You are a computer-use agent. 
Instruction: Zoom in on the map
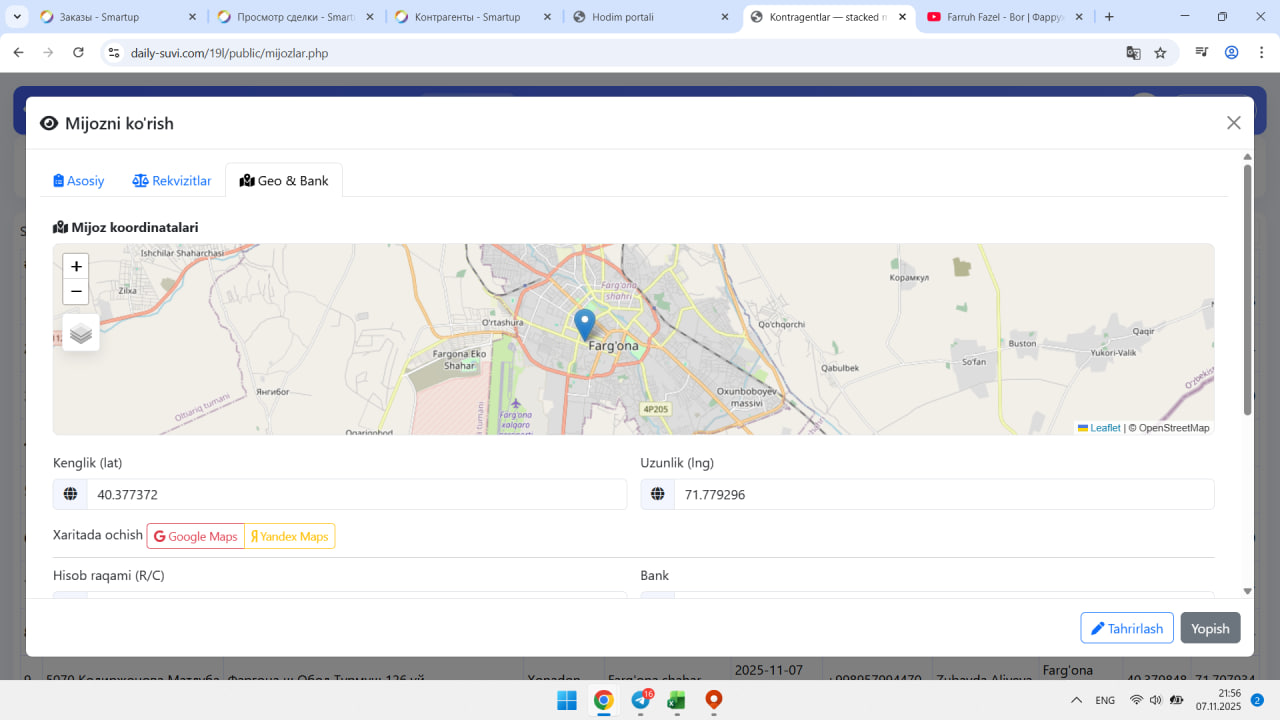76,266
